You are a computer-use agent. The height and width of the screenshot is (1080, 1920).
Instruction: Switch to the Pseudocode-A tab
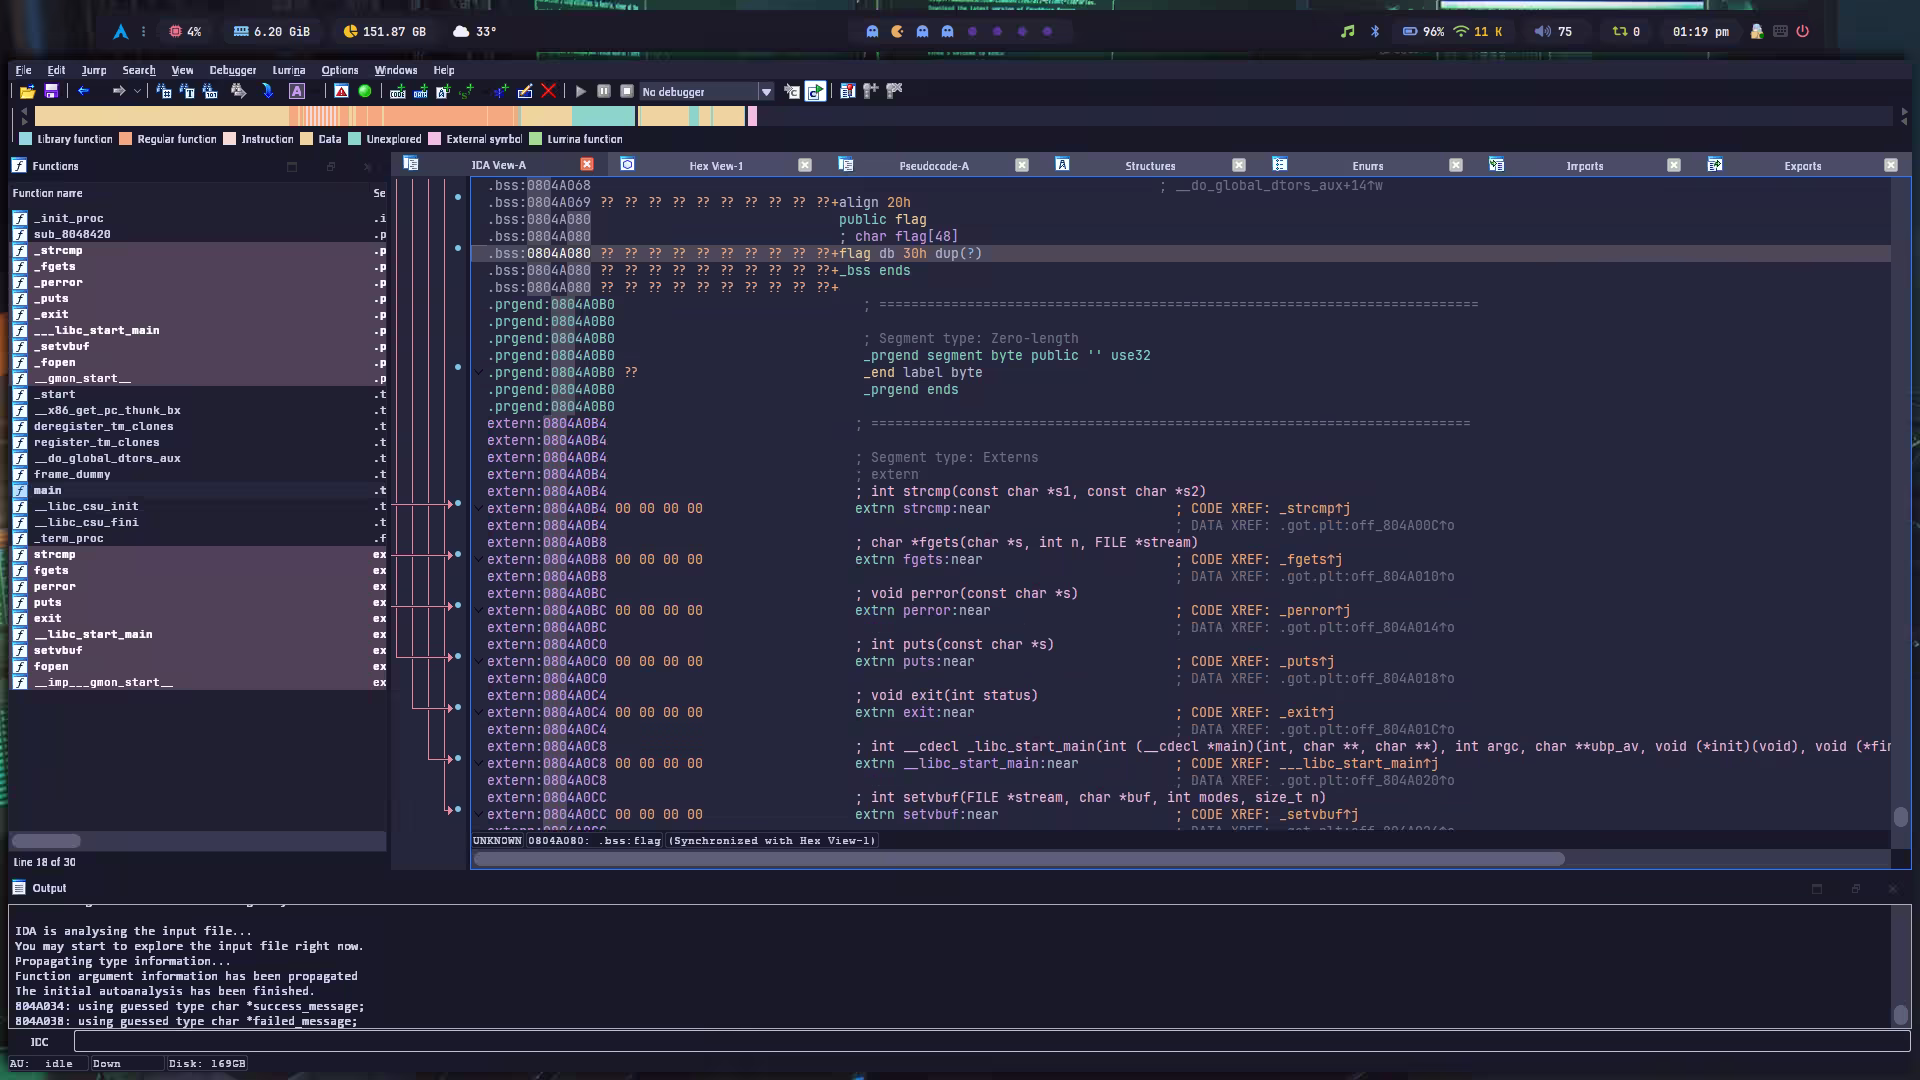[933, 166]
